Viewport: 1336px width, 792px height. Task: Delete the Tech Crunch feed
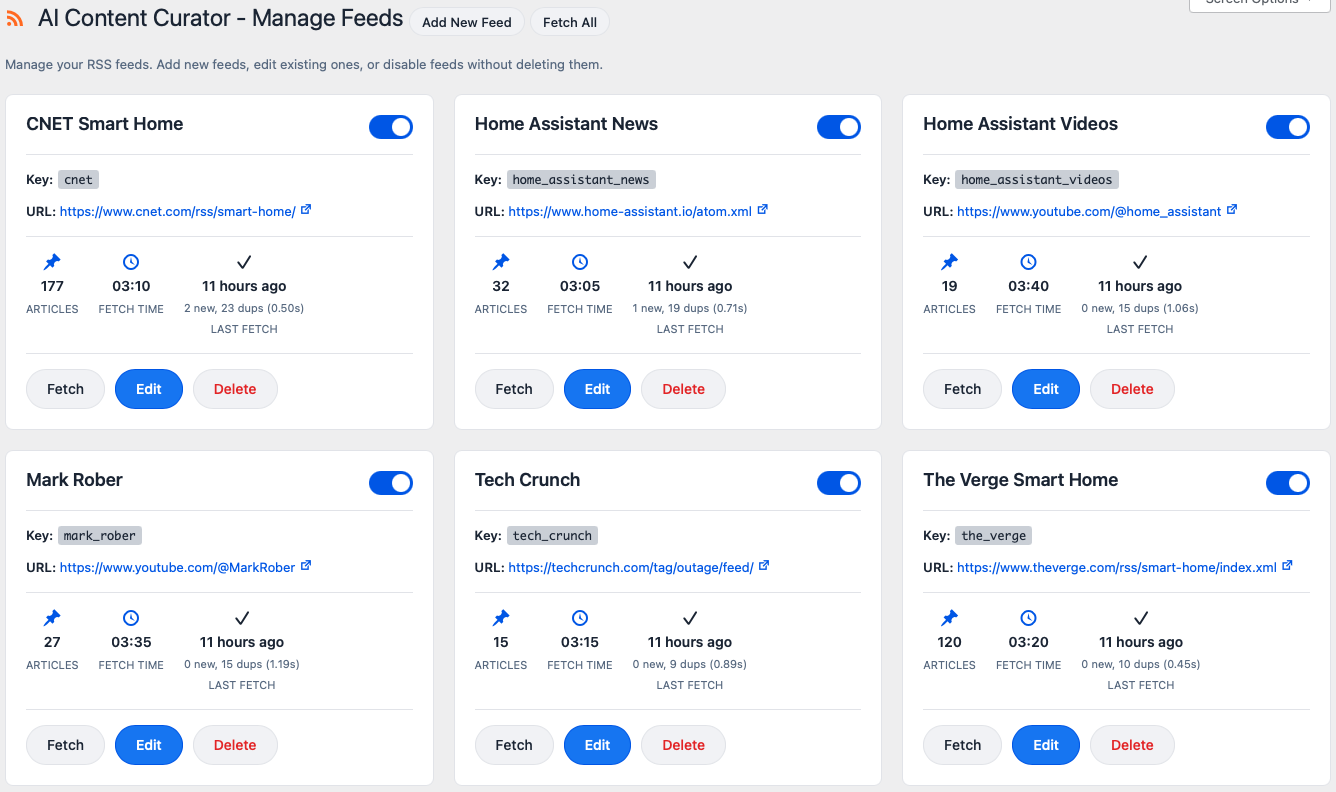point(684,745)
